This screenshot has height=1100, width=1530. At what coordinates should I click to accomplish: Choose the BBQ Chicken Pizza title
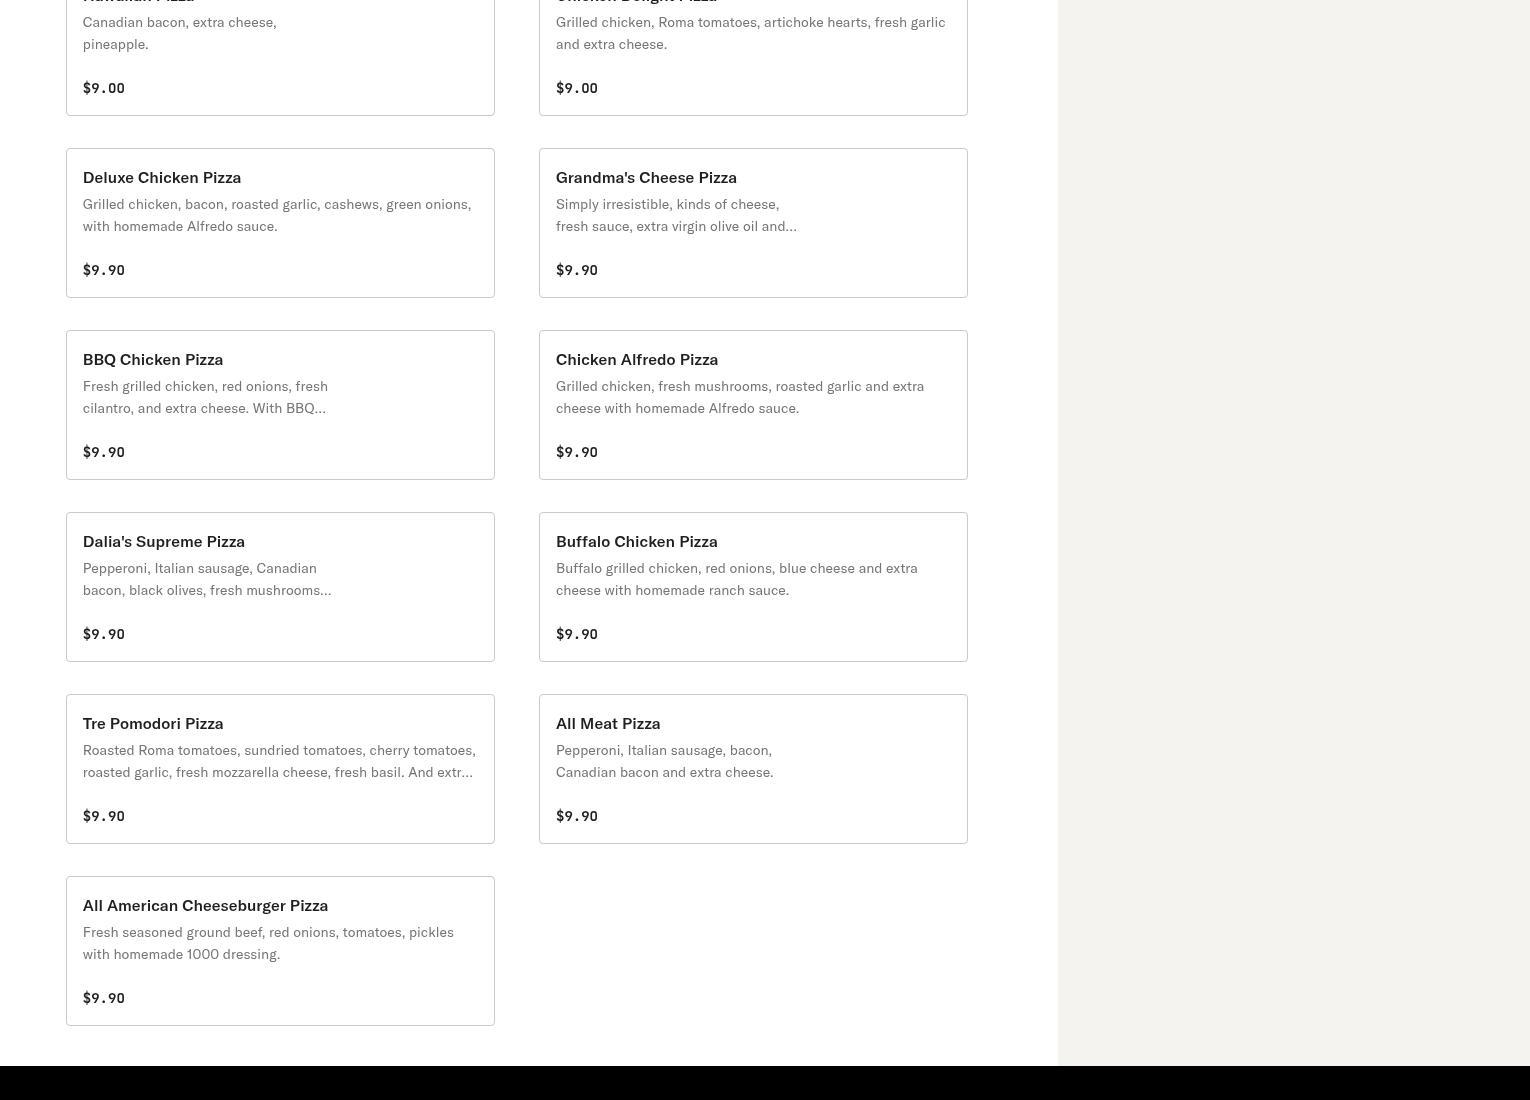pos(153,359)
